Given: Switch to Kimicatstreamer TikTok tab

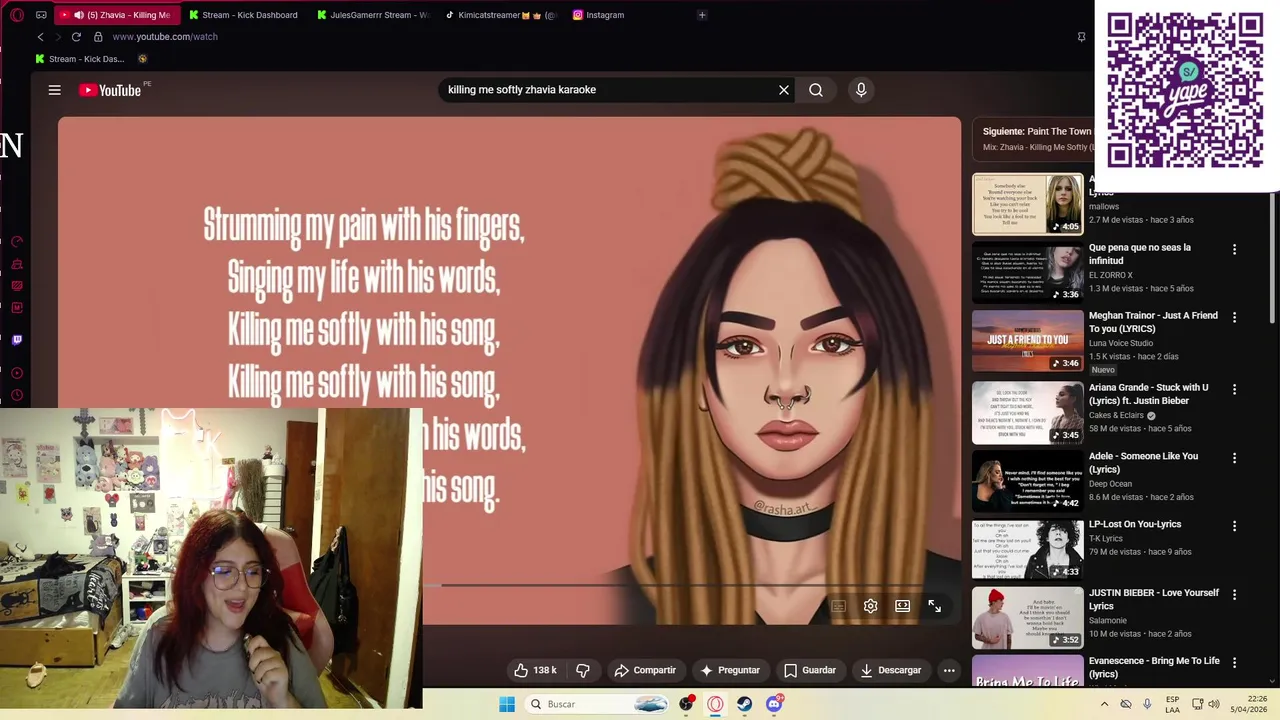Looking at the screenshot, I should tap(500, 15).
